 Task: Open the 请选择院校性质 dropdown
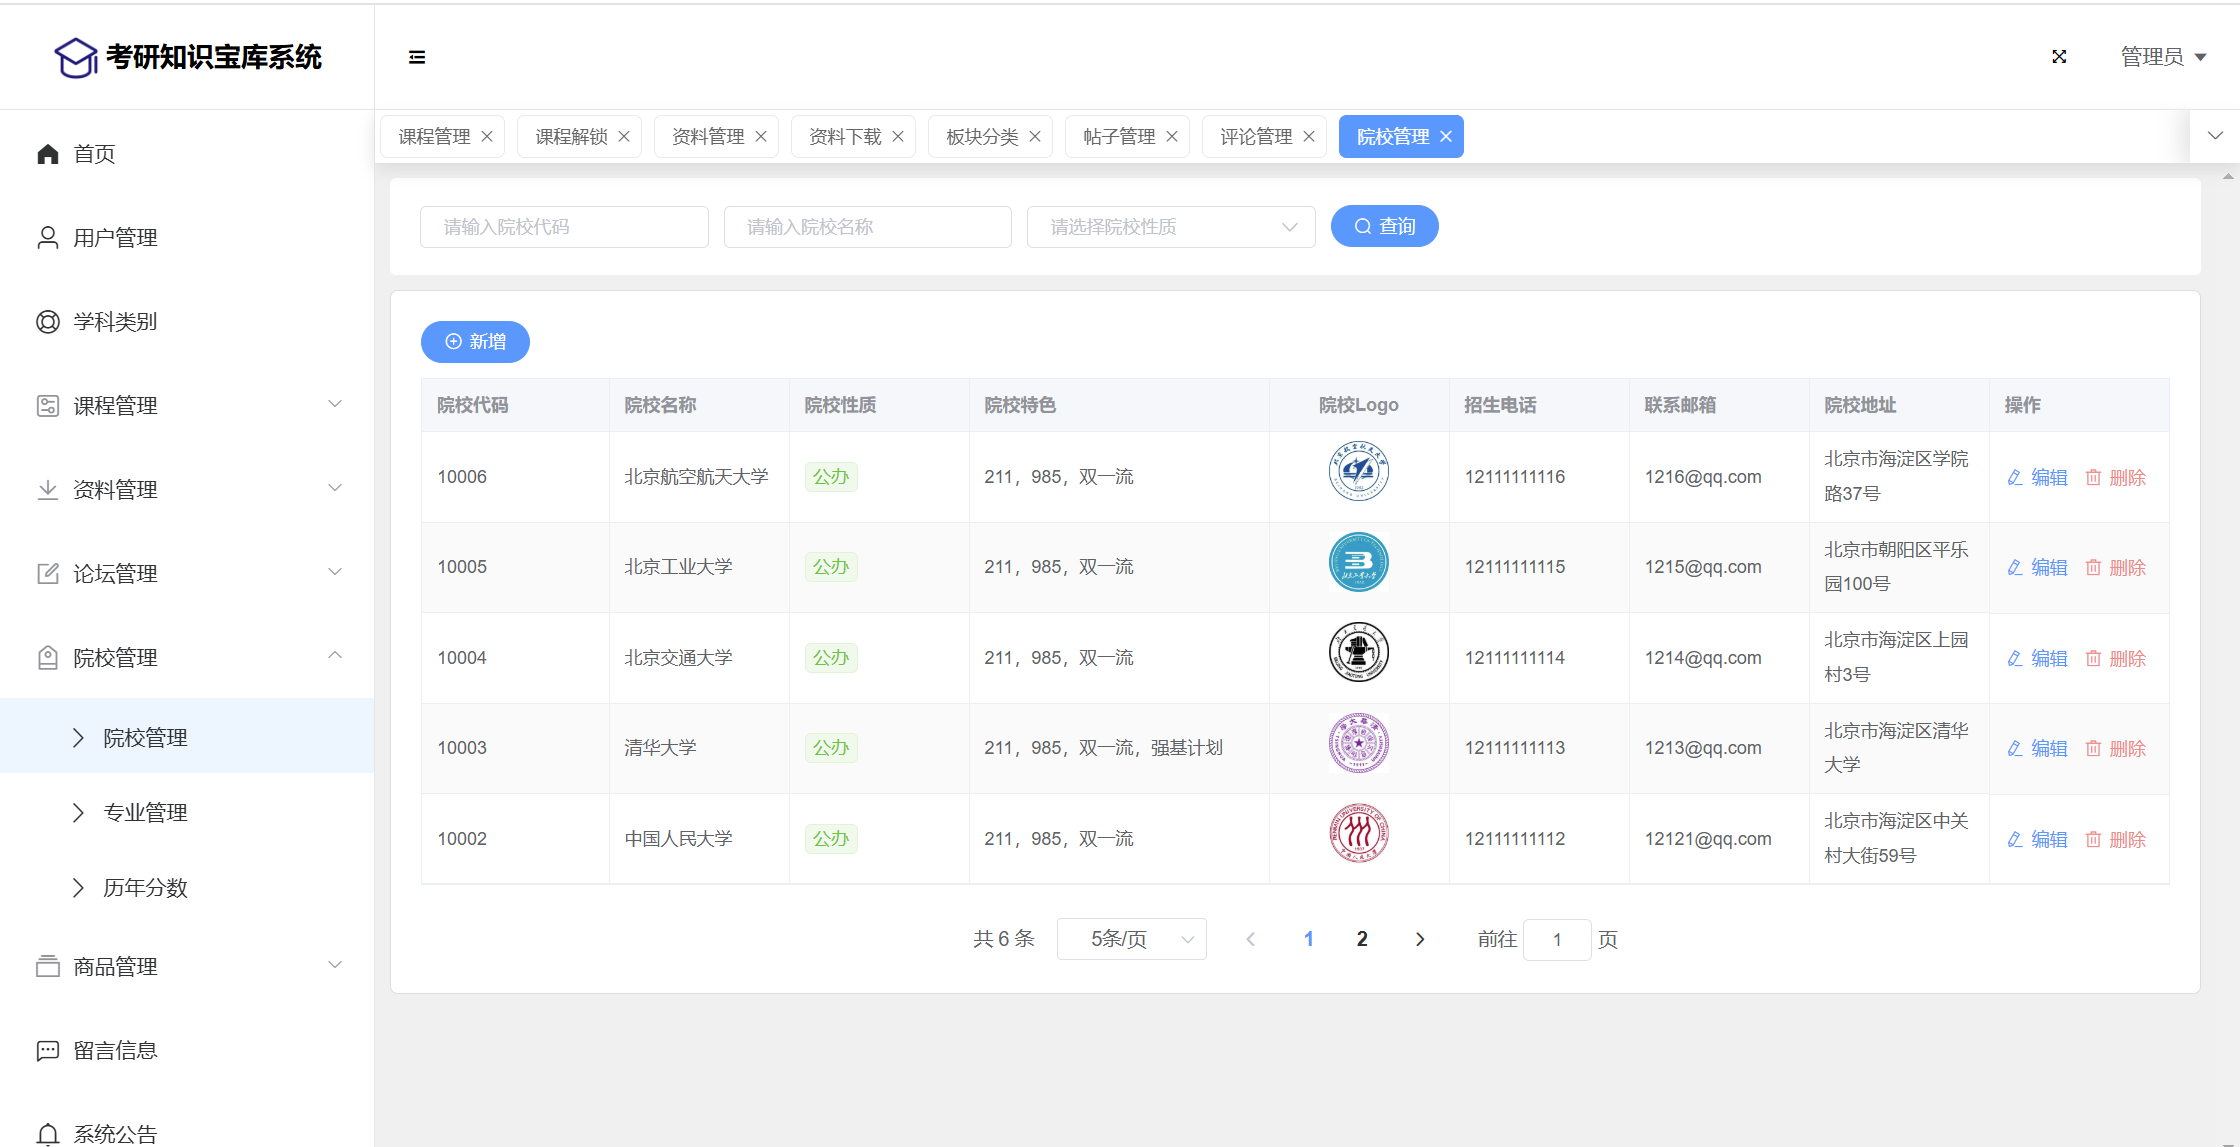point(1170,227)
